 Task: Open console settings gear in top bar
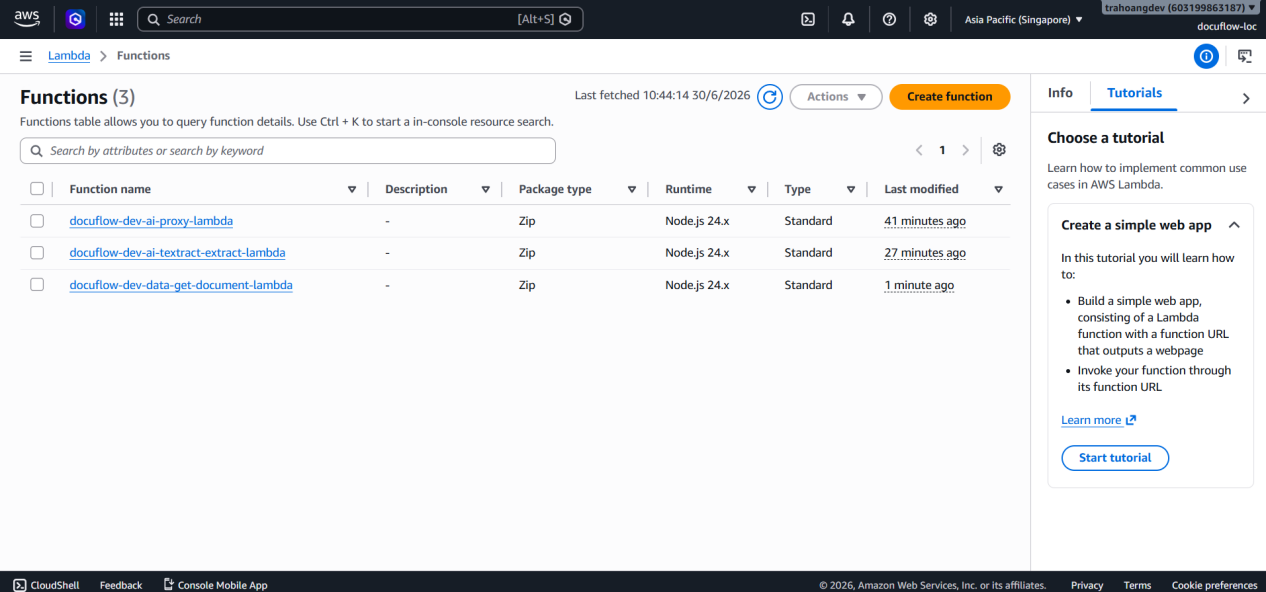(930, 19)
